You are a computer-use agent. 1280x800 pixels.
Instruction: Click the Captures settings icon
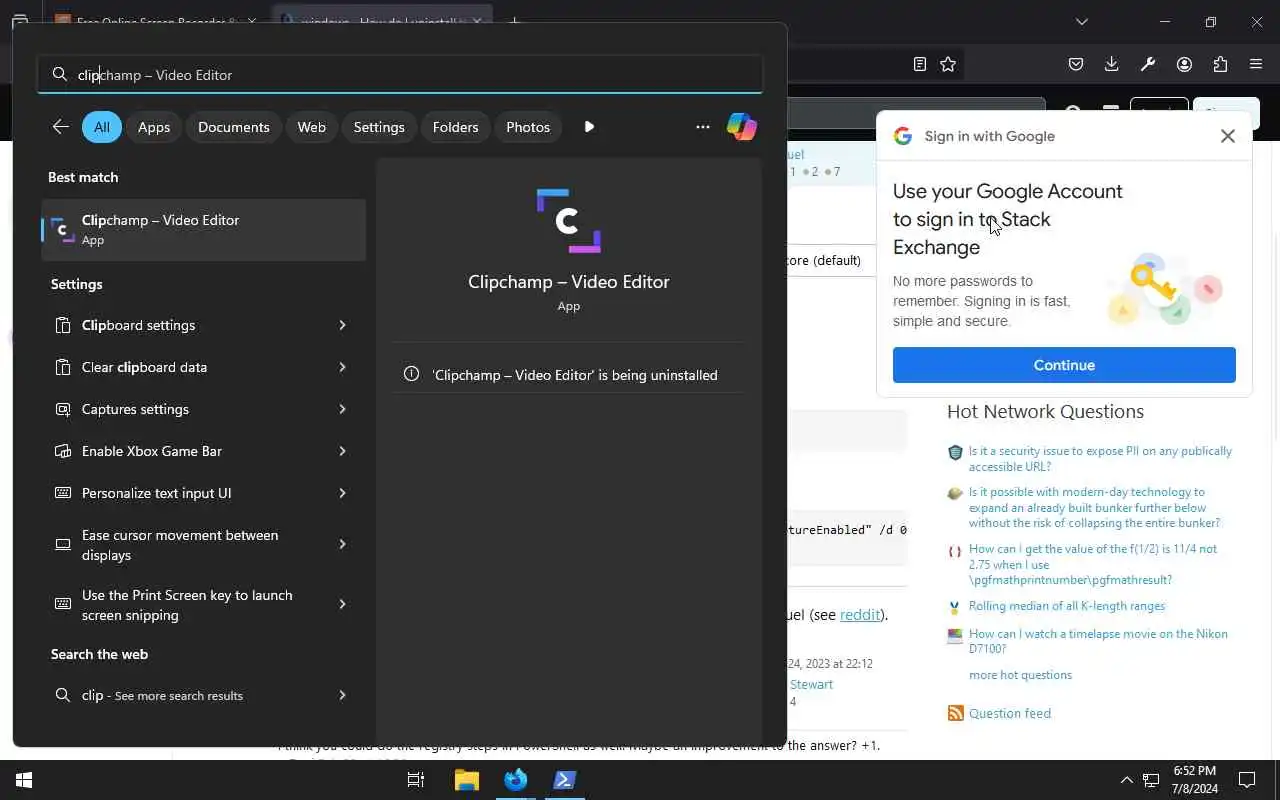[x=63, y=409]
